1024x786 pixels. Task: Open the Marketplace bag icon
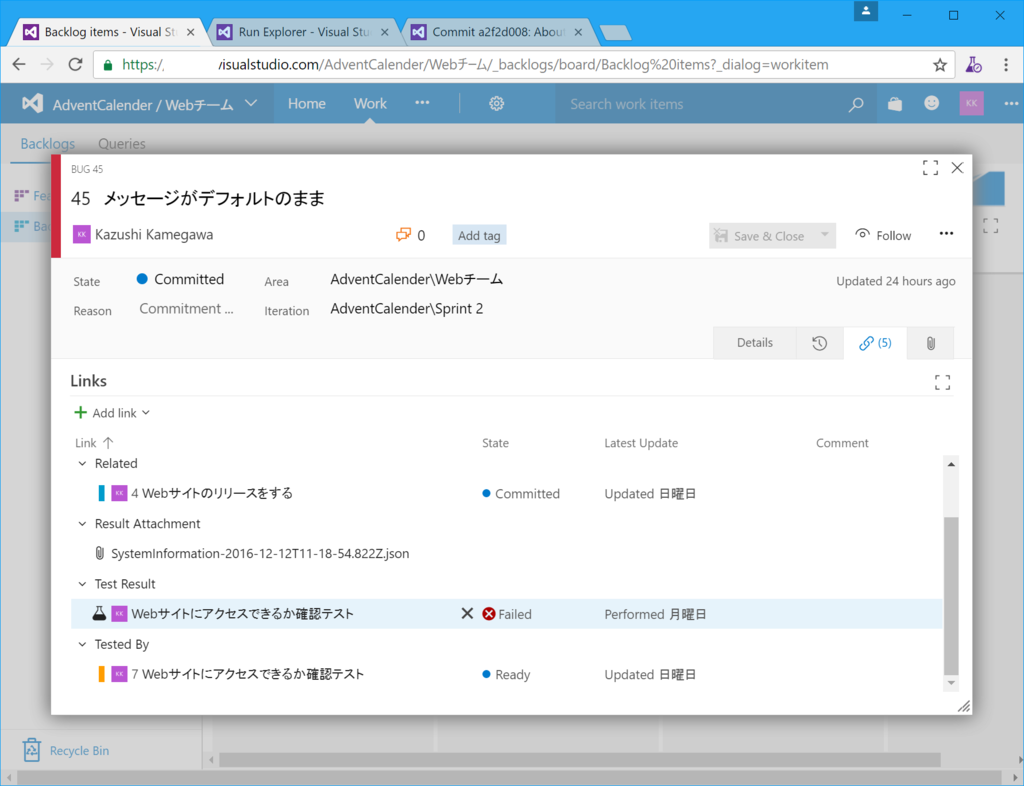pos(894,103)
